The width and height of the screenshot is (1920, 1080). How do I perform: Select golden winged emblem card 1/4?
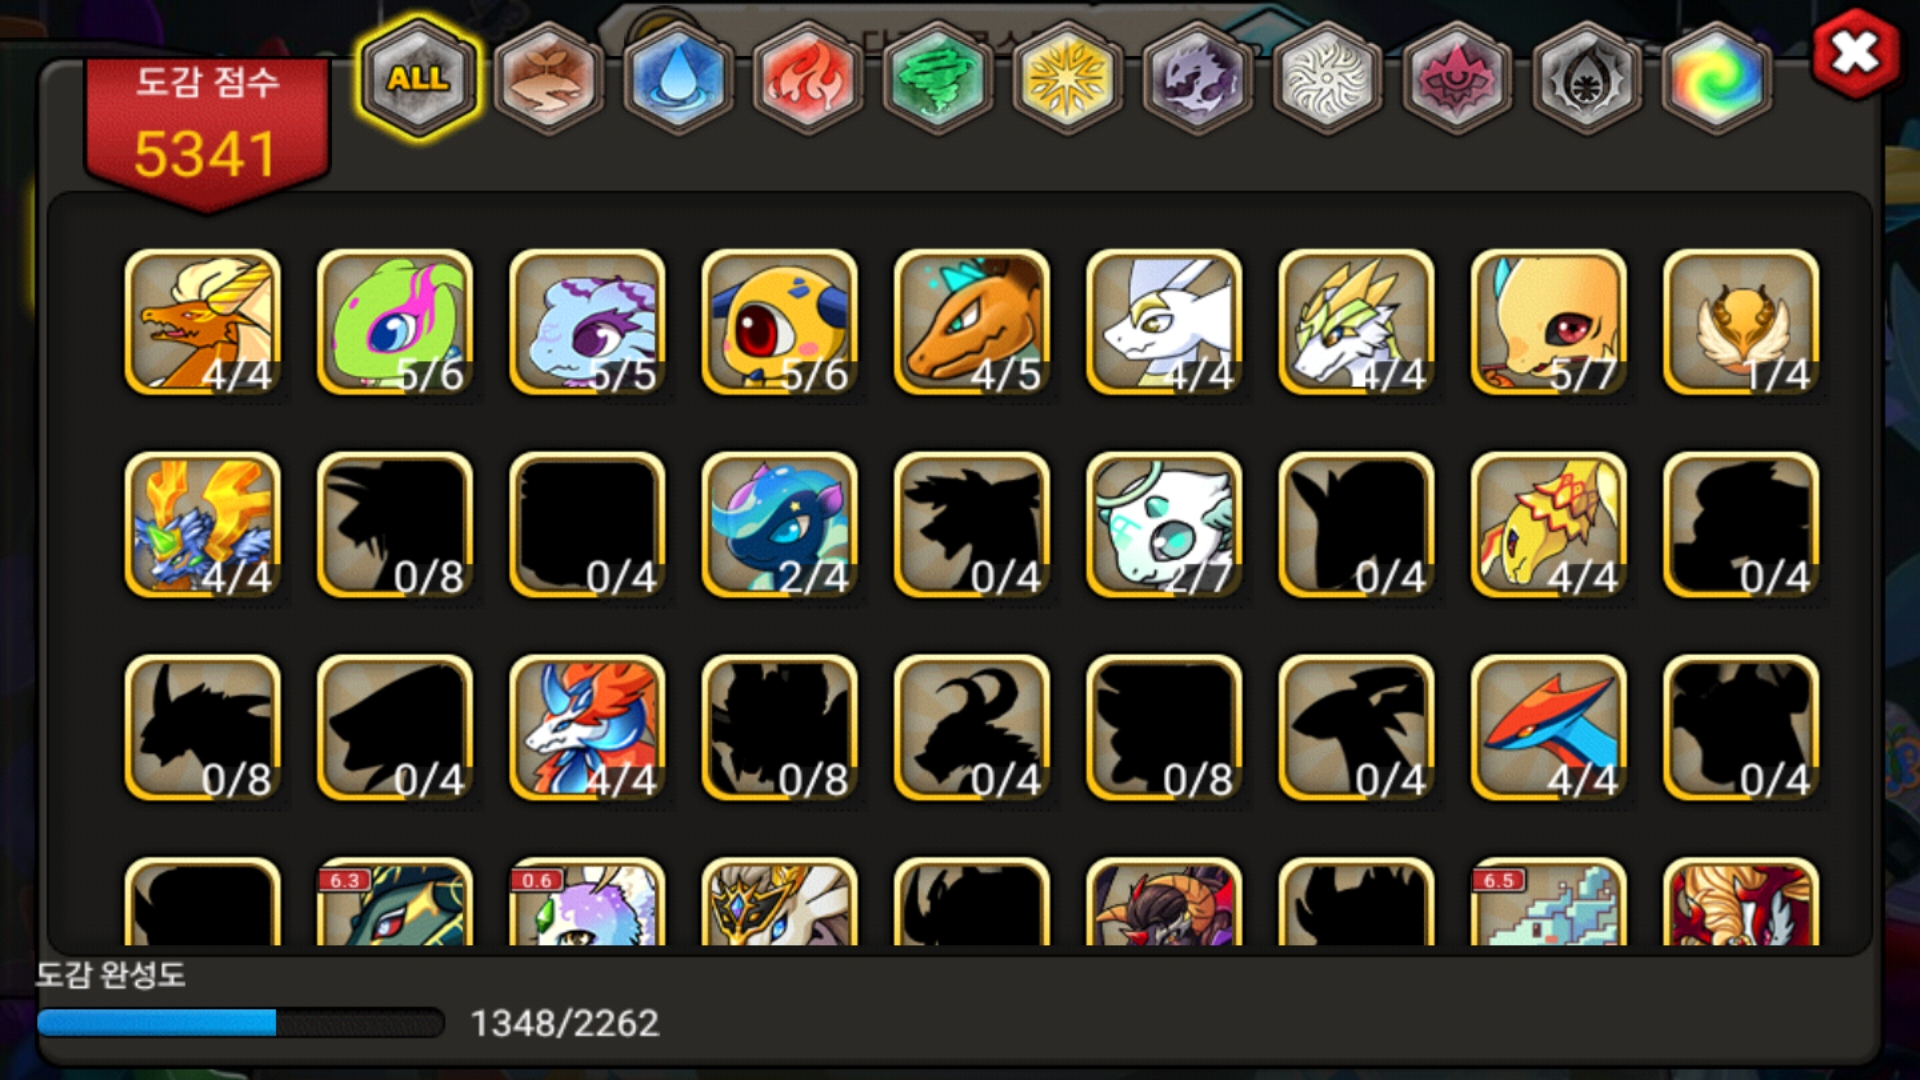1741,322
